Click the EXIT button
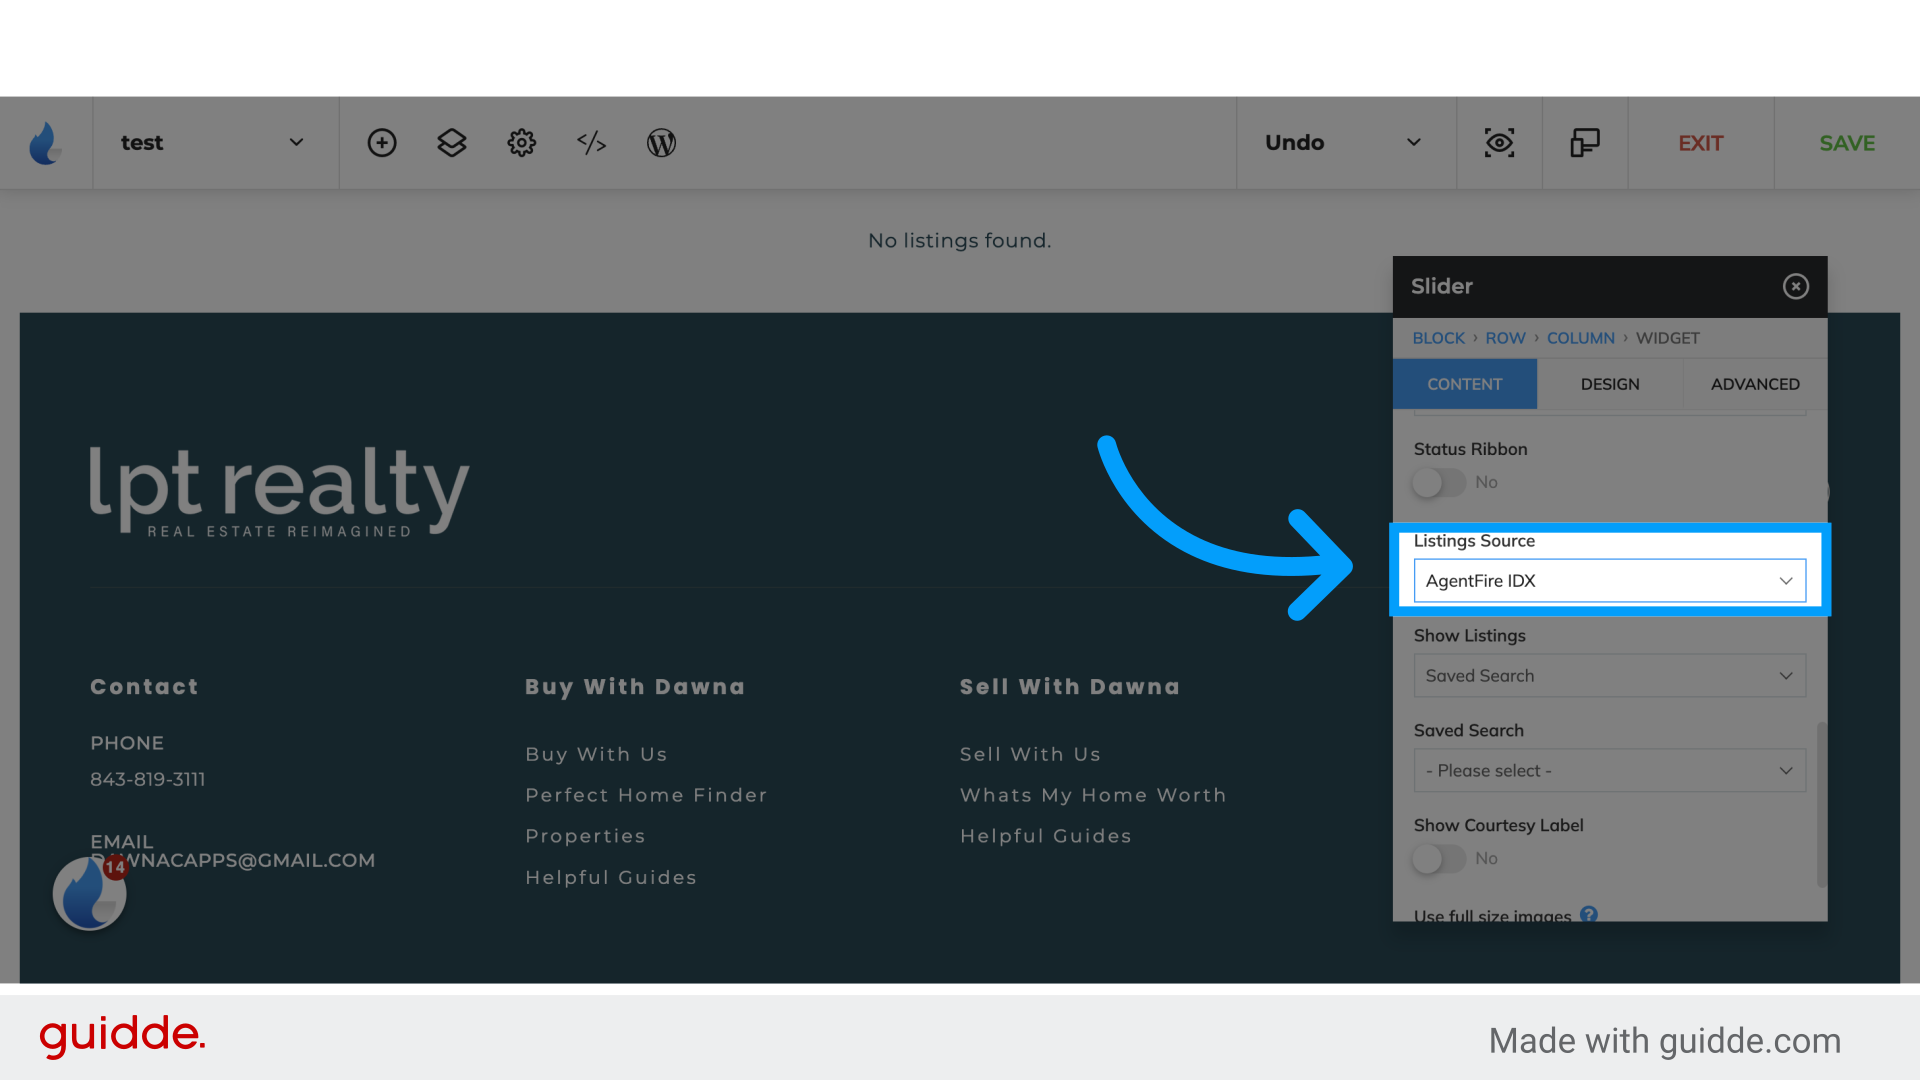Viewport: 1920px width, 1080px height. [x=1702, y=142]
